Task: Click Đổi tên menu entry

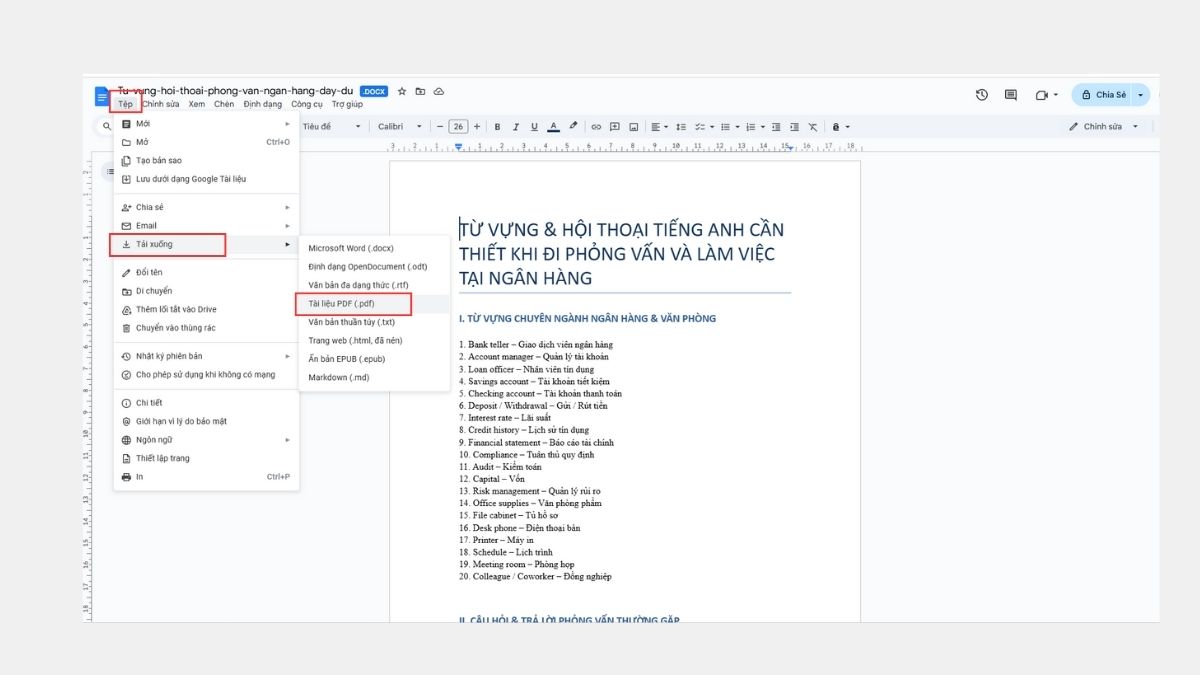Action: [x=205, y=272]
